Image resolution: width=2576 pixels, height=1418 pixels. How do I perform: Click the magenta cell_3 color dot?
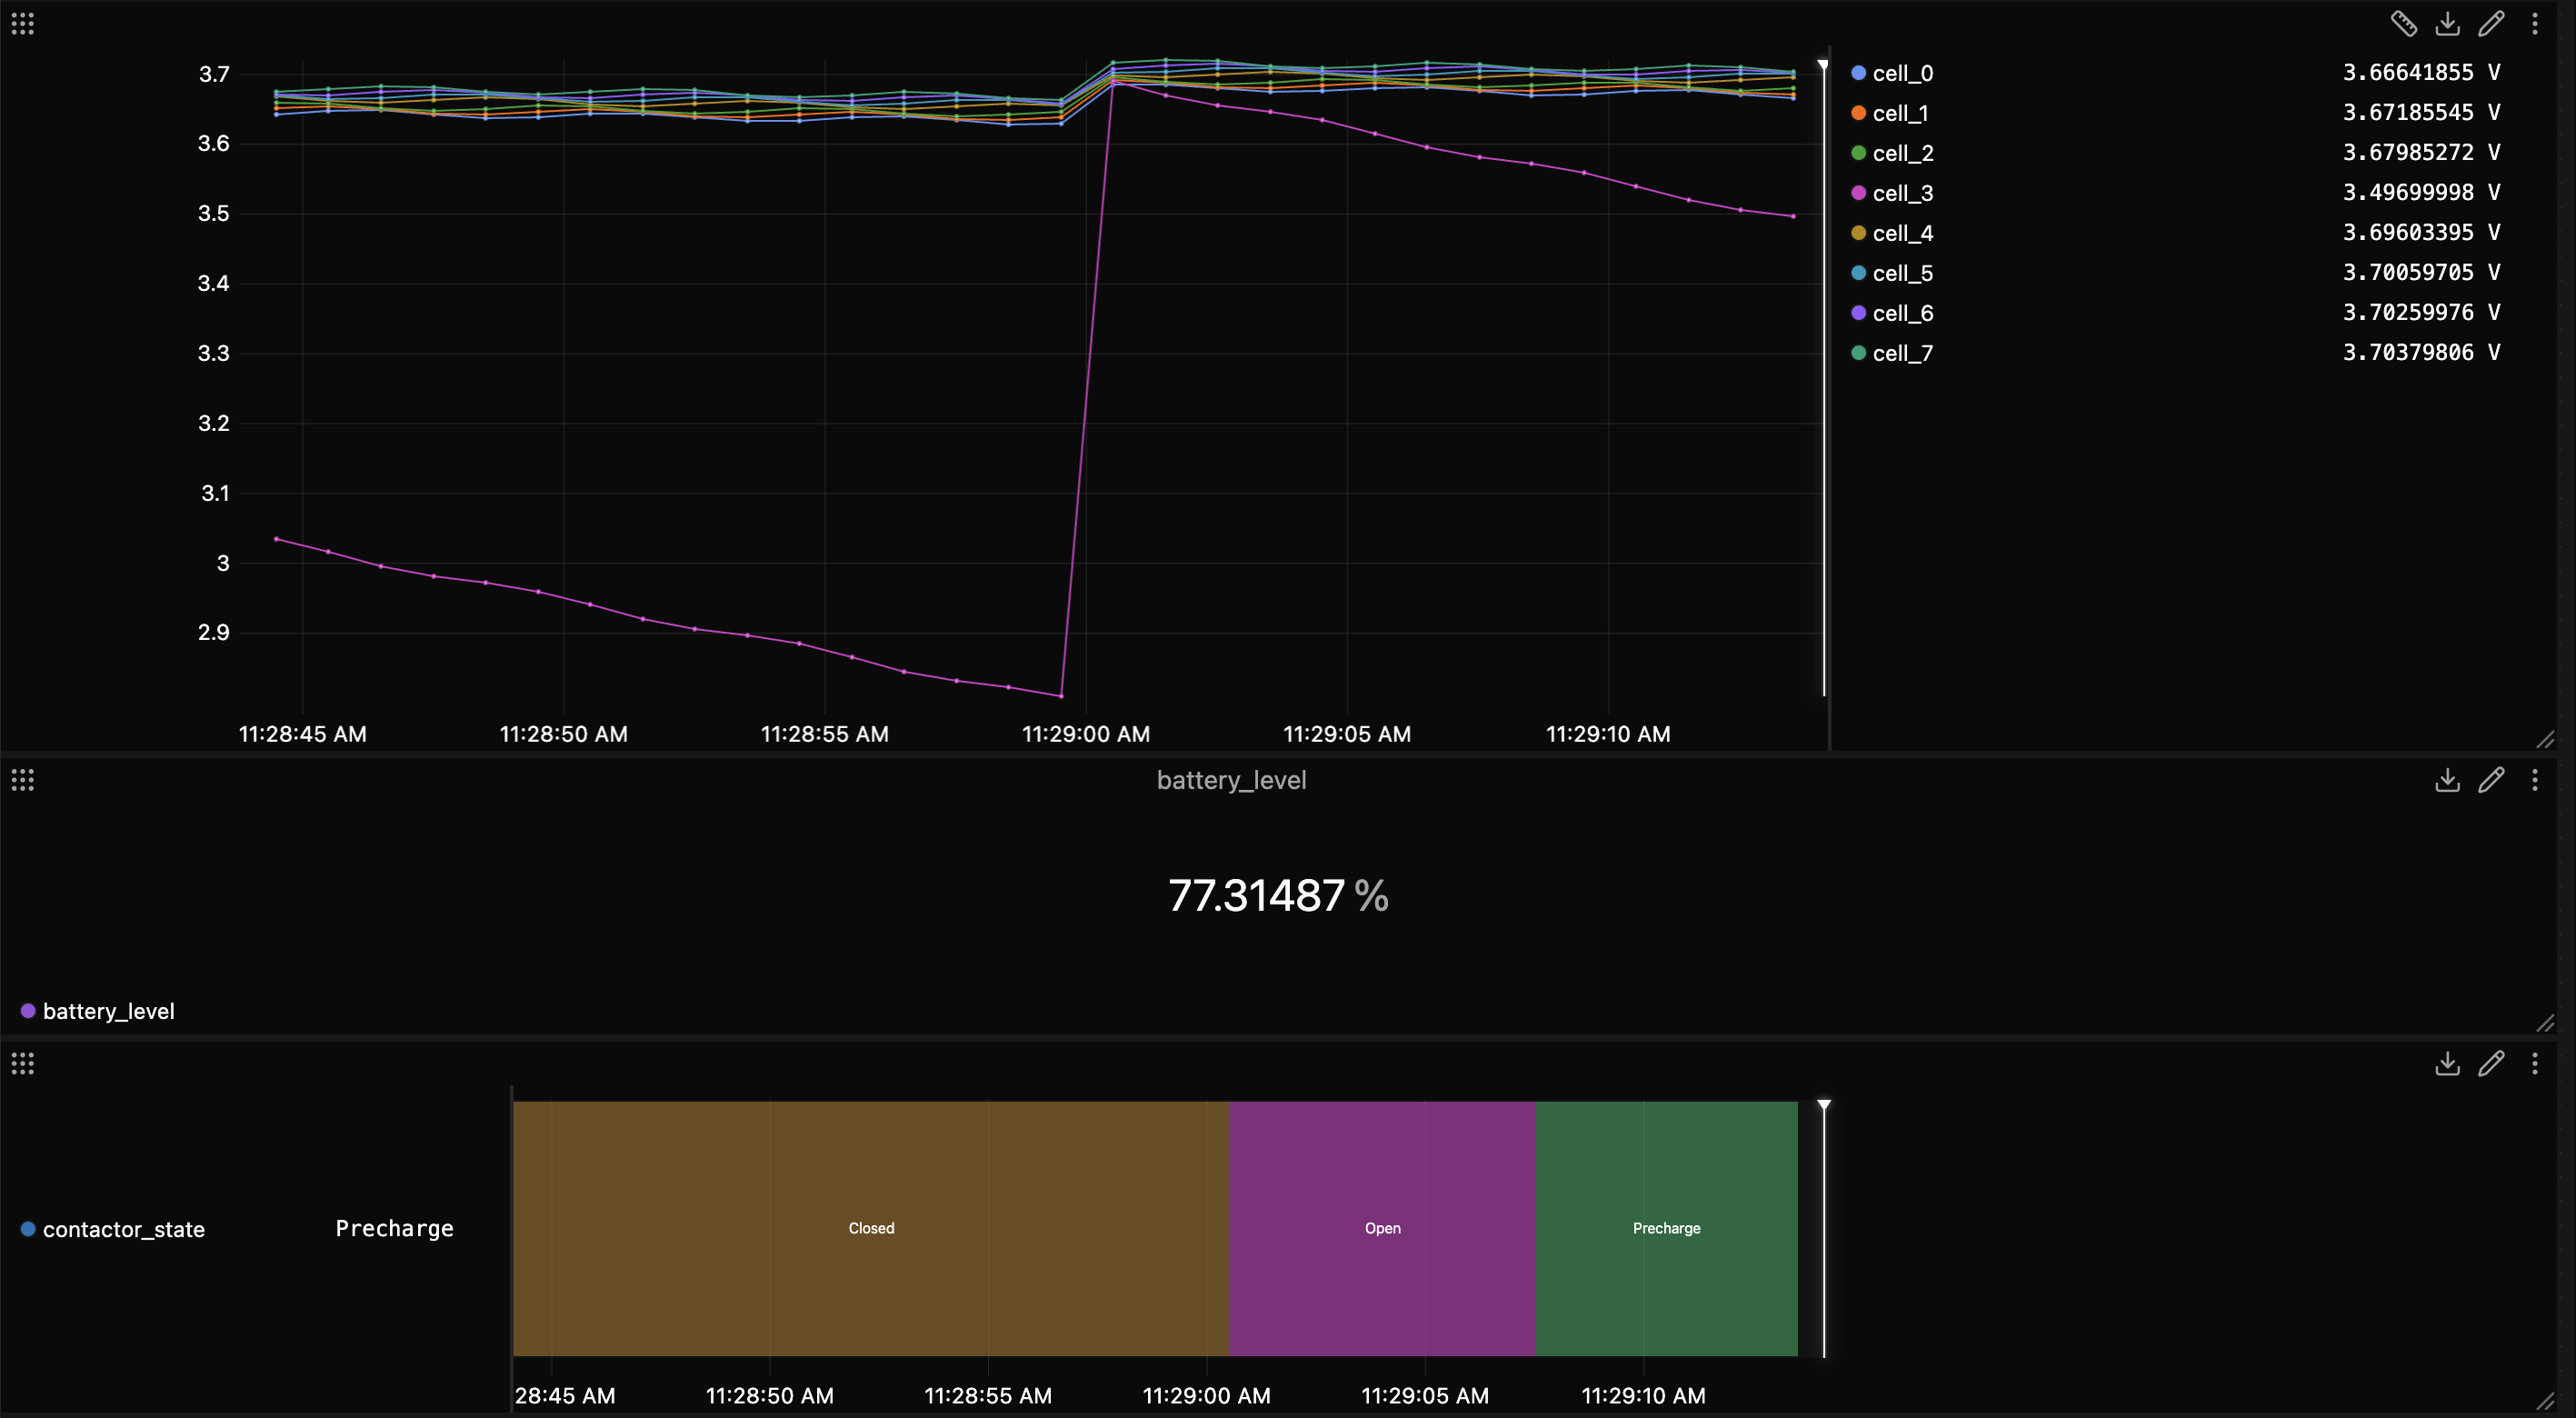(1858, 193)
